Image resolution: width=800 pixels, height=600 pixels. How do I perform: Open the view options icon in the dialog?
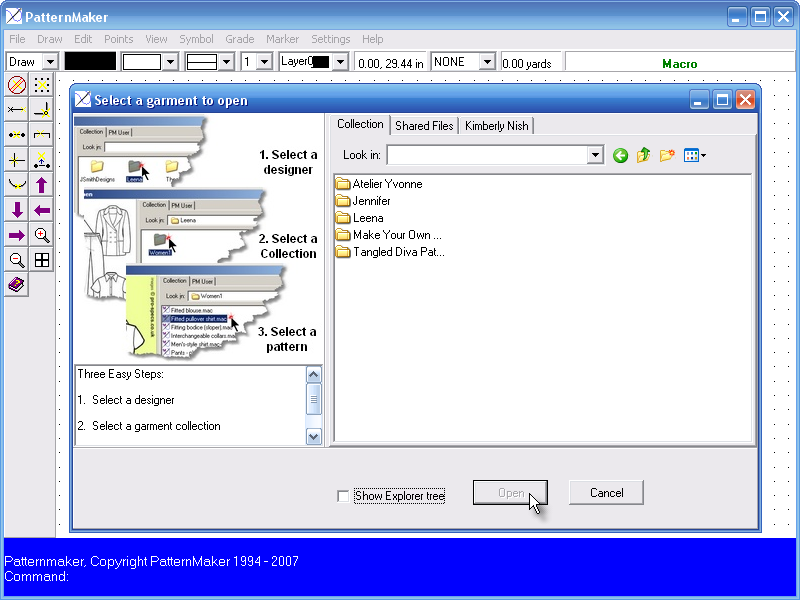click(689, 156)
